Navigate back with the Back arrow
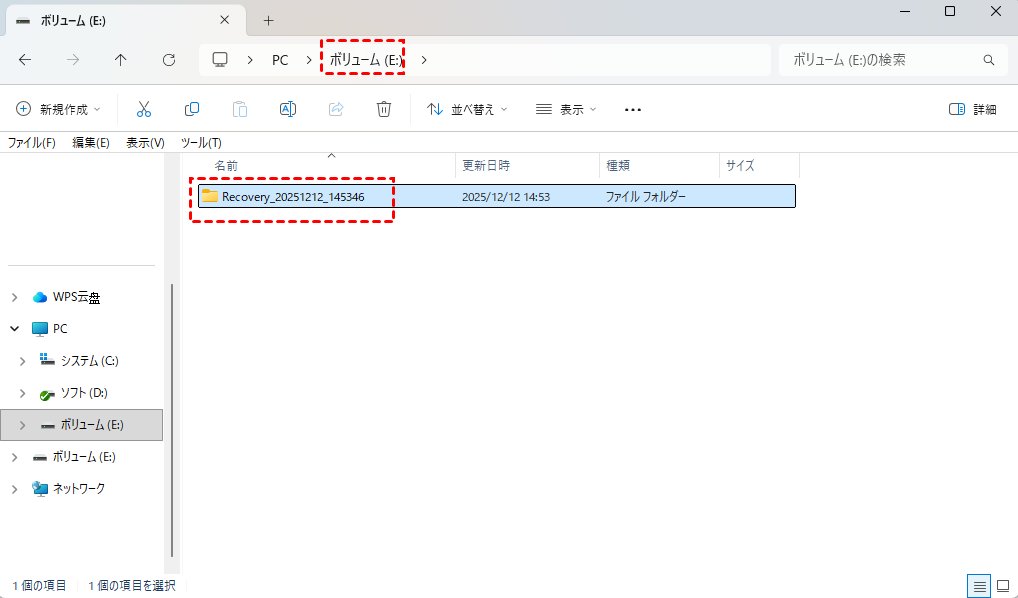This screenshot has height=598, width=1018. tap(25, 60)
